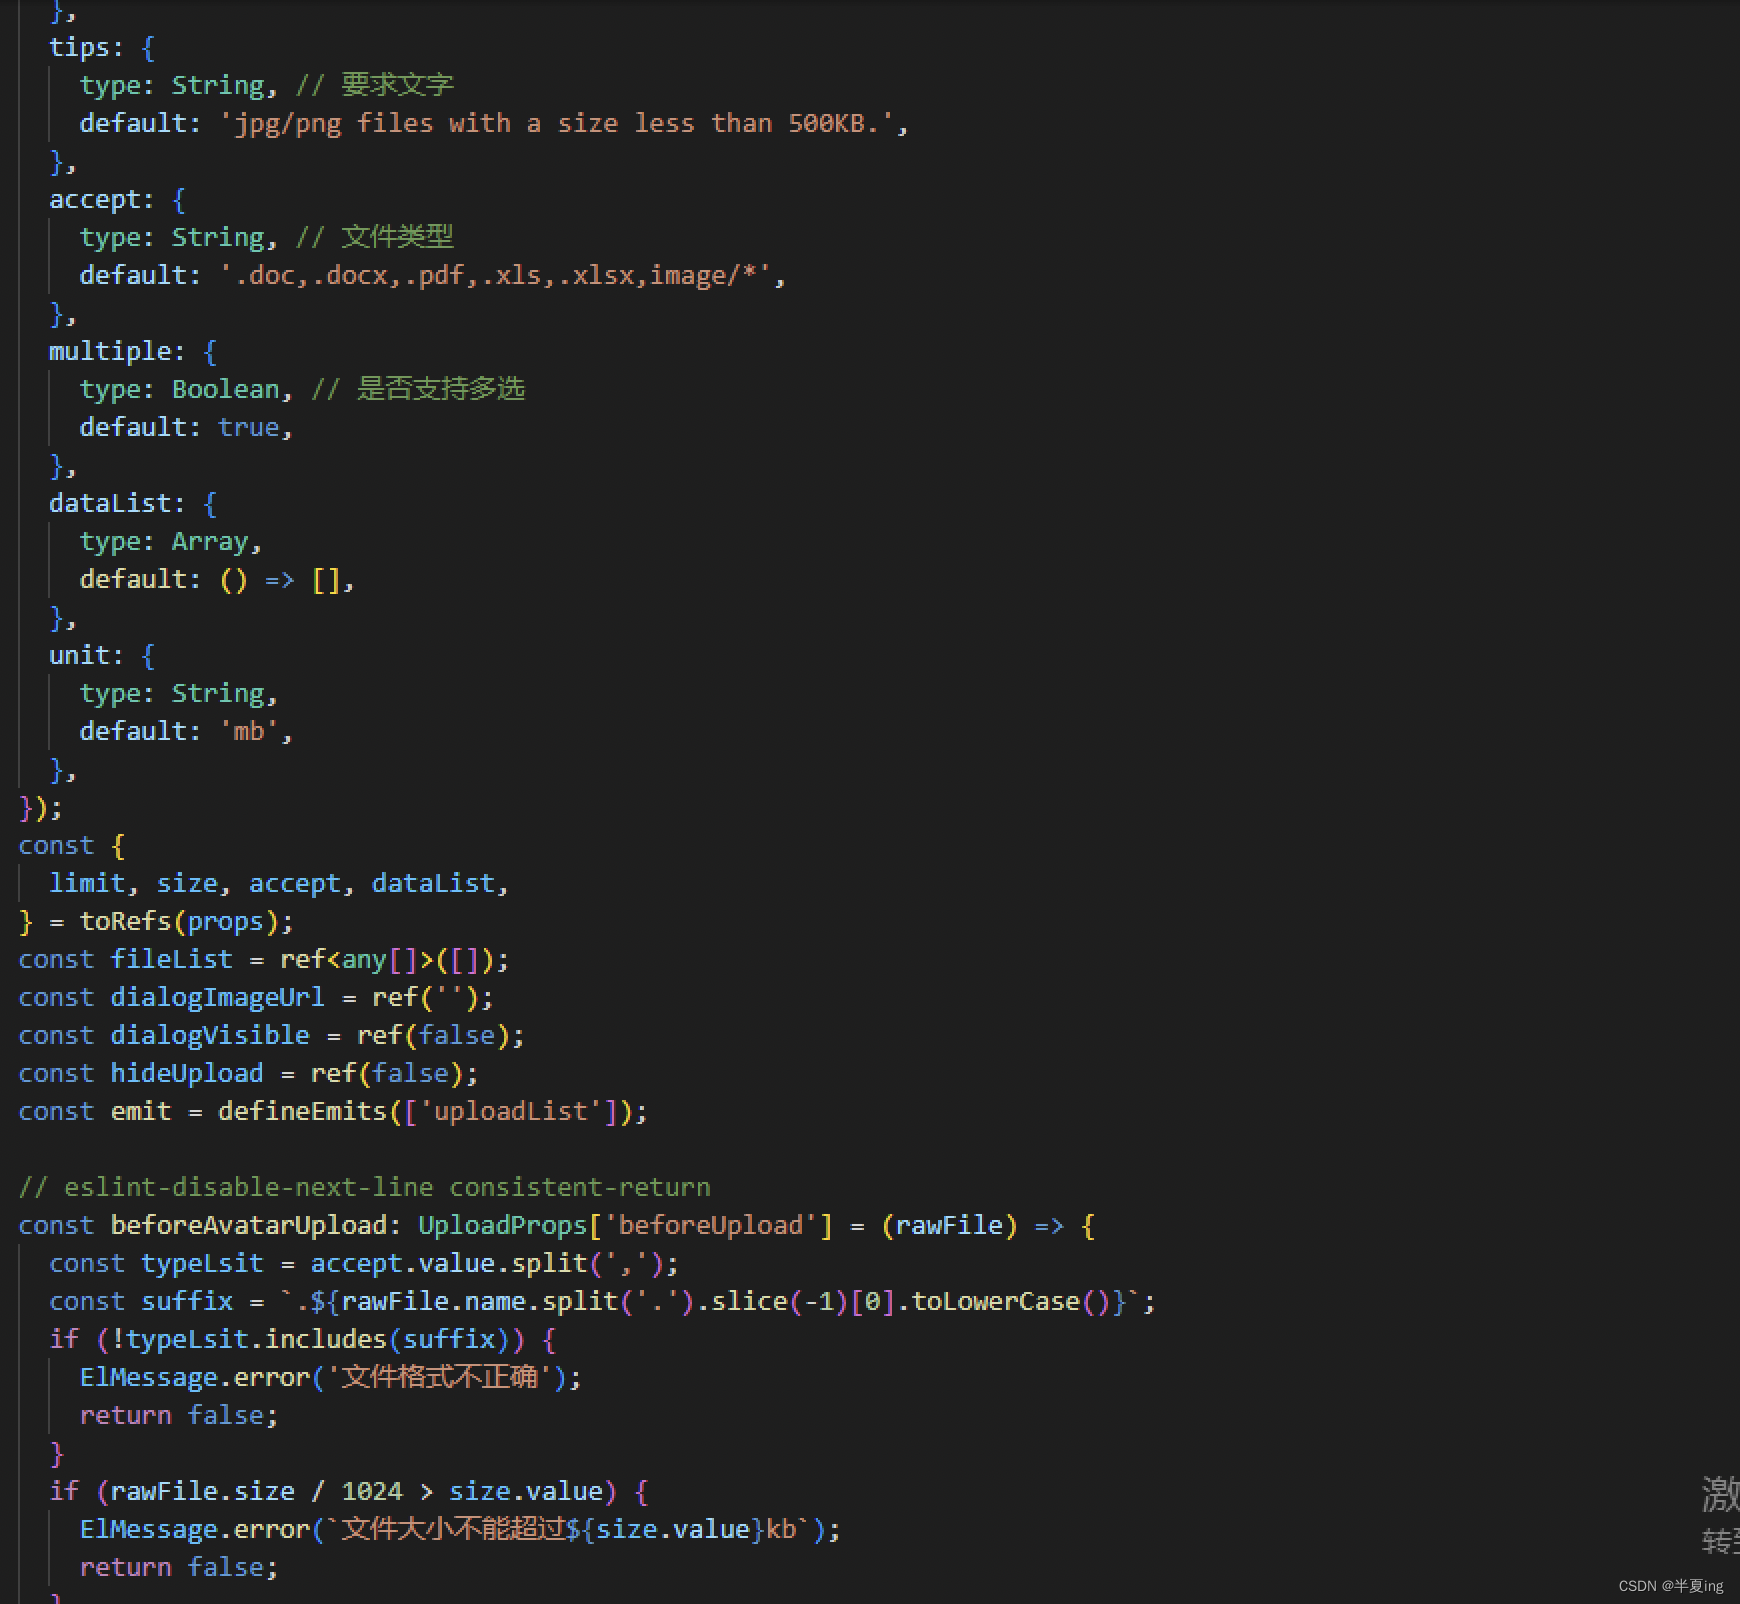Click the 'uploadList' string literal

tap(510, 1111)
